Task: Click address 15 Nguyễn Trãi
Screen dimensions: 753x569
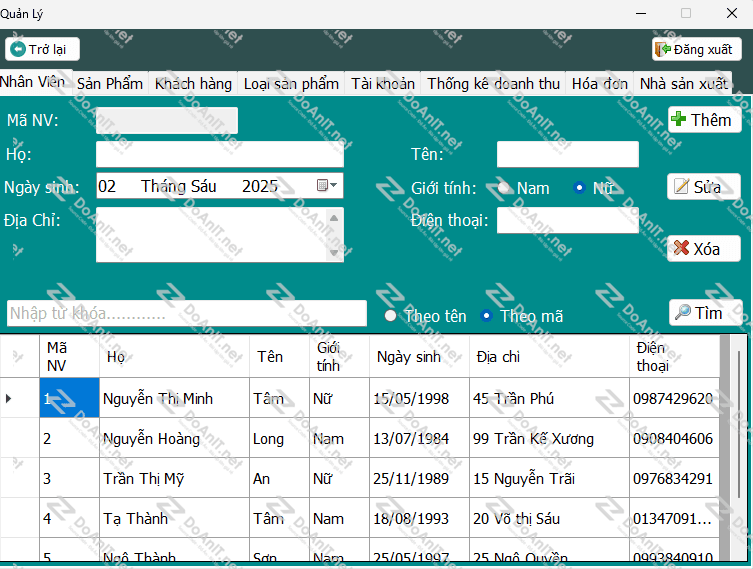Action: [549, 478]
